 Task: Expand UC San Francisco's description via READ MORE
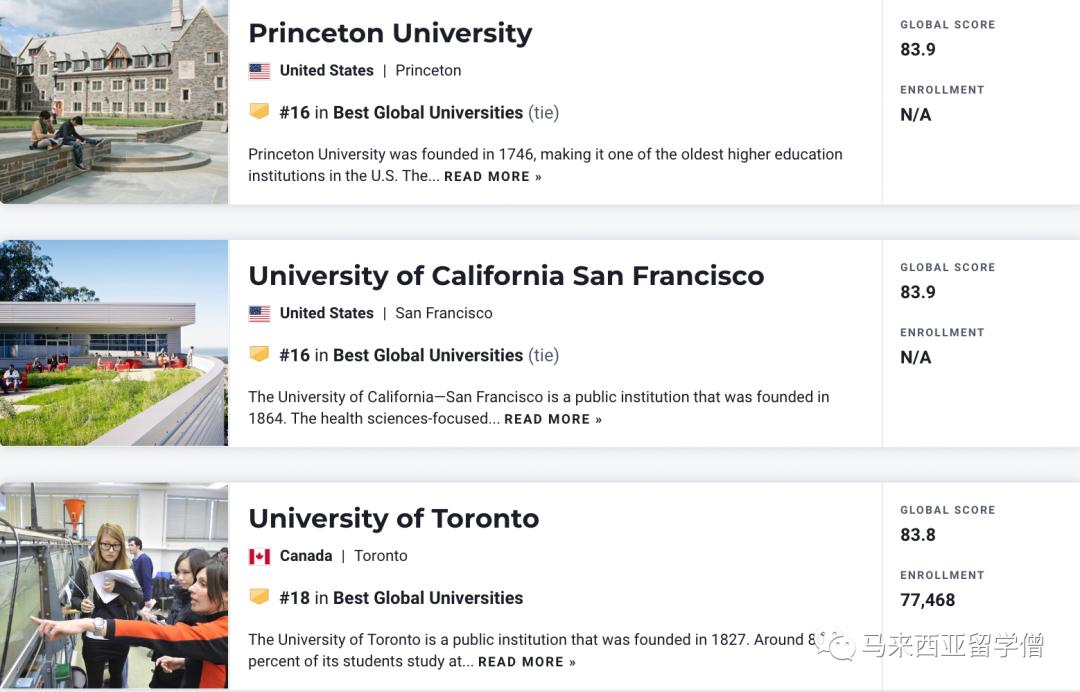coord(548,419)
